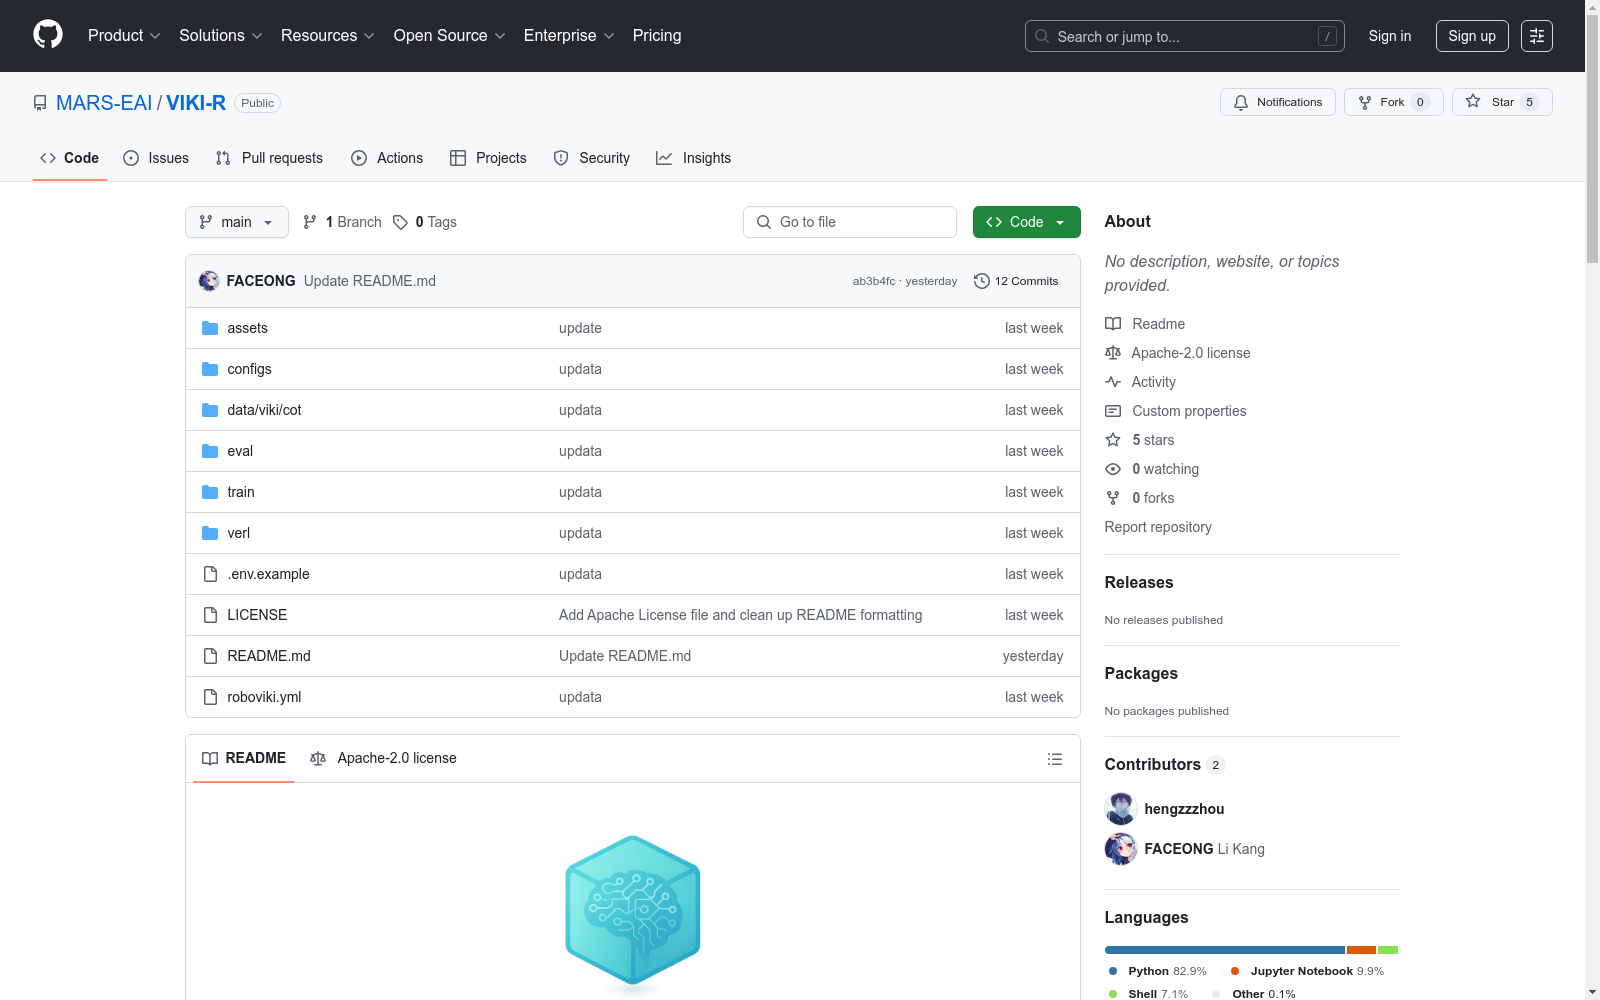
Task: Click the Sign in link
Action: tap(1390, 36)
